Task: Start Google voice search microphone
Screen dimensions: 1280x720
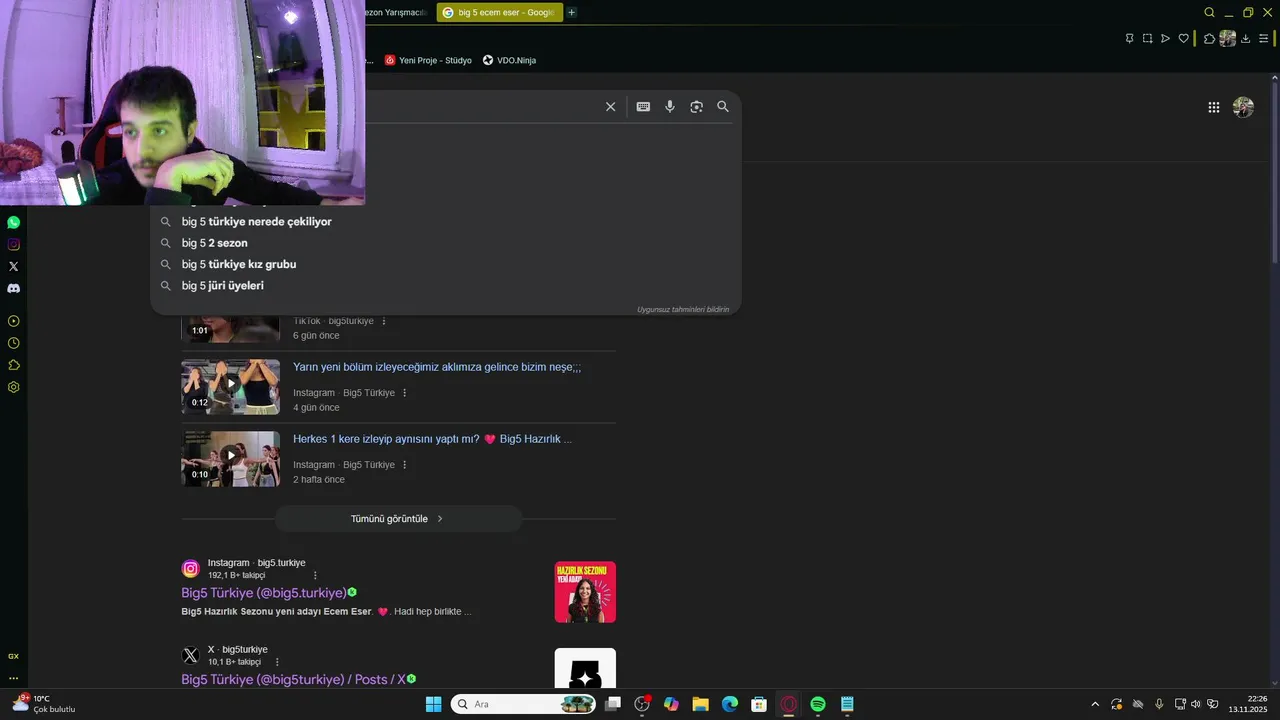Action: pos(670,107)
